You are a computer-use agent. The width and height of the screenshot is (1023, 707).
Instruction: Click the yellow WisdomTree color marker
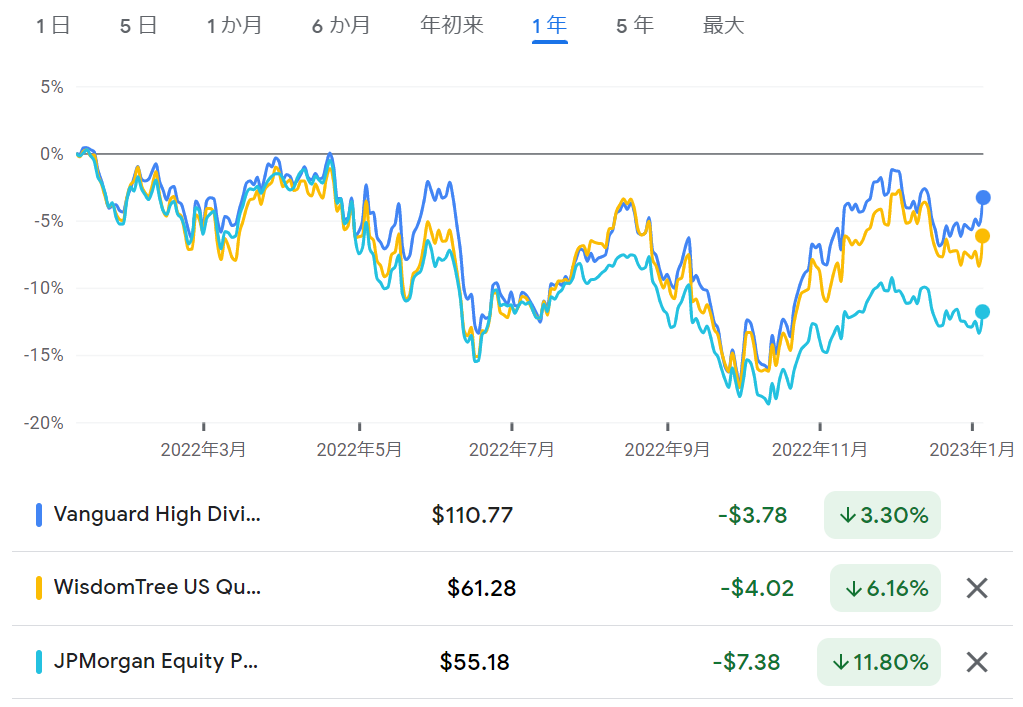click(x=39, y=588)
